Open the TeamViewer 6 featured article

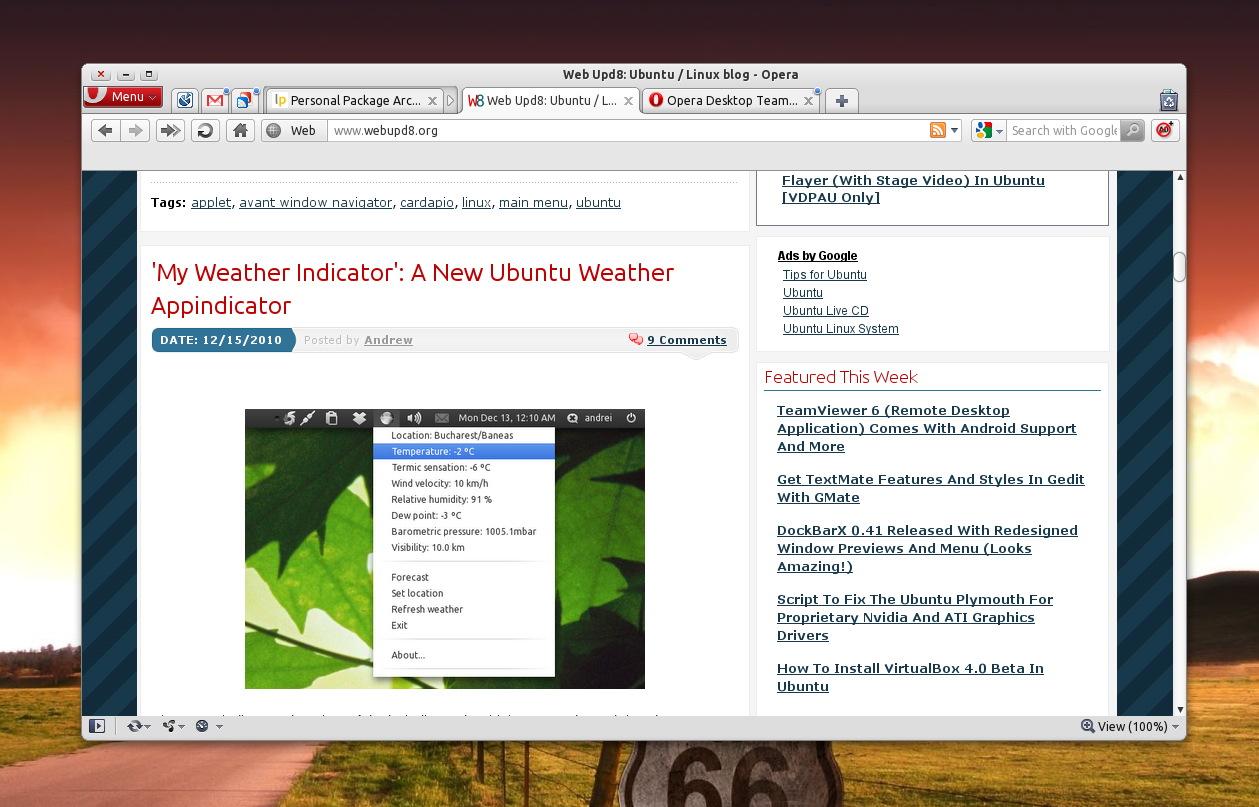click(x=927, y=428)
